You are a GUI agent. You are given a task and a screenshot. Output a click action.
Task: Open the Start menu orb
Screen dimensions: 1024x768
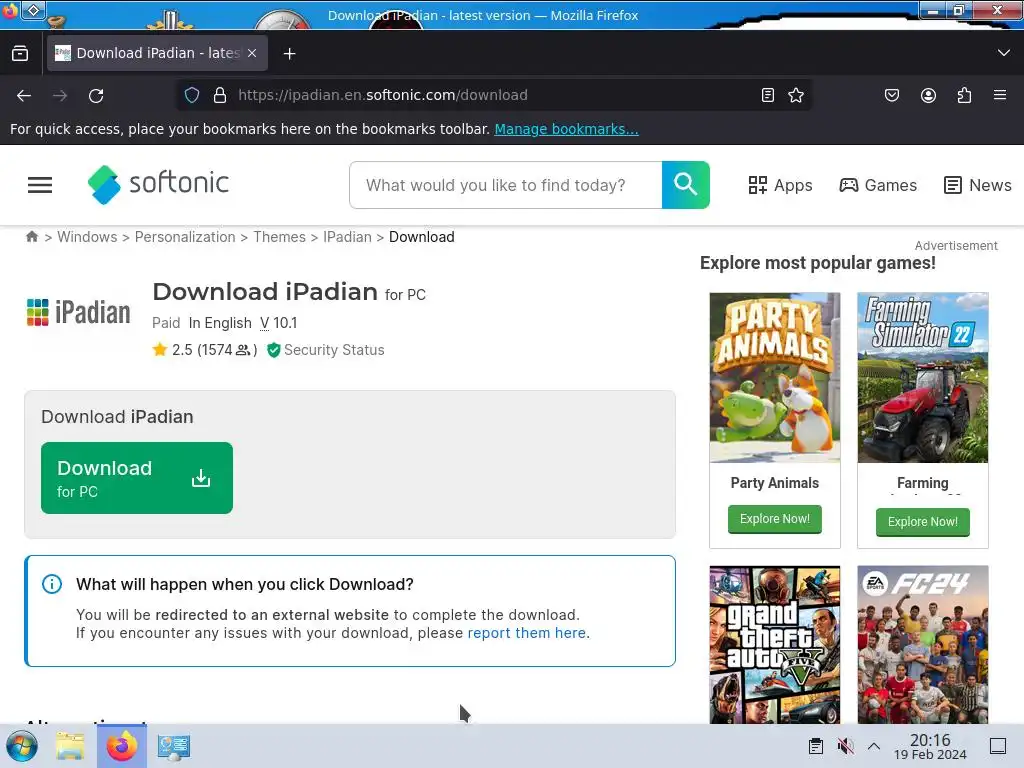(x=22, y=746)
